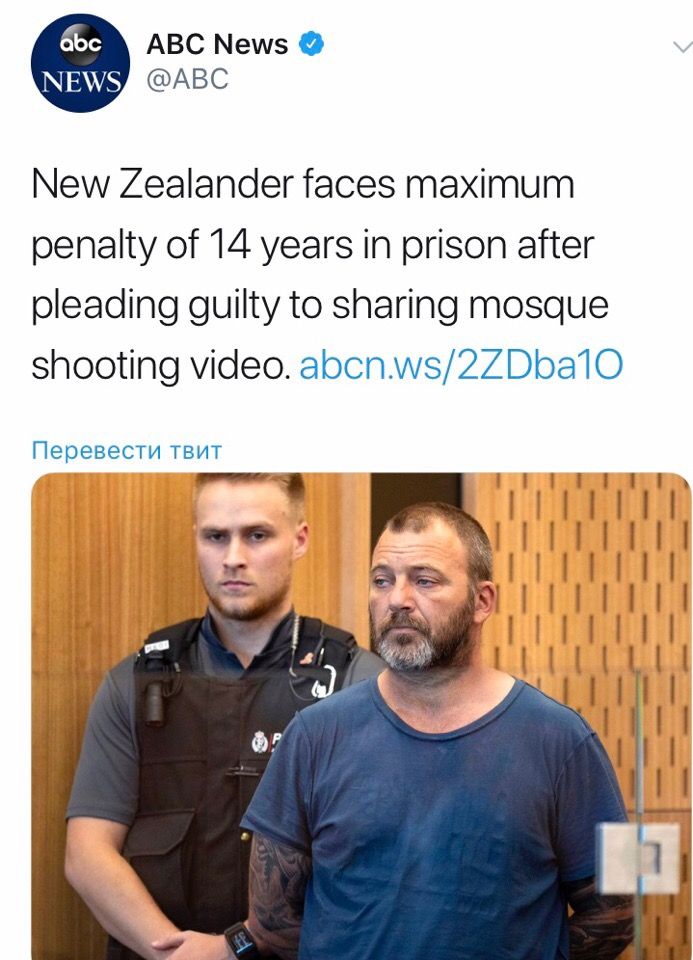693x960 pixels.
Task: Open the ABC News profile avatar
Action: coord(80,63)
